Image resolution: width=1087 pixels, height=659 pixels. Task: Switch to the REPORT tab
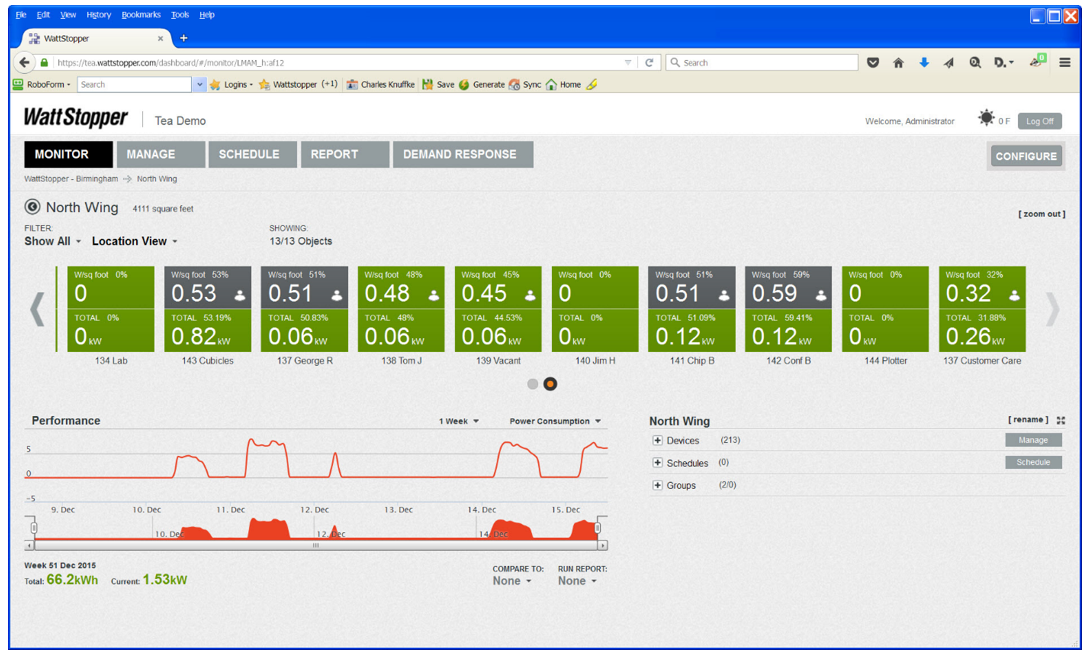[x=345, y=155]
